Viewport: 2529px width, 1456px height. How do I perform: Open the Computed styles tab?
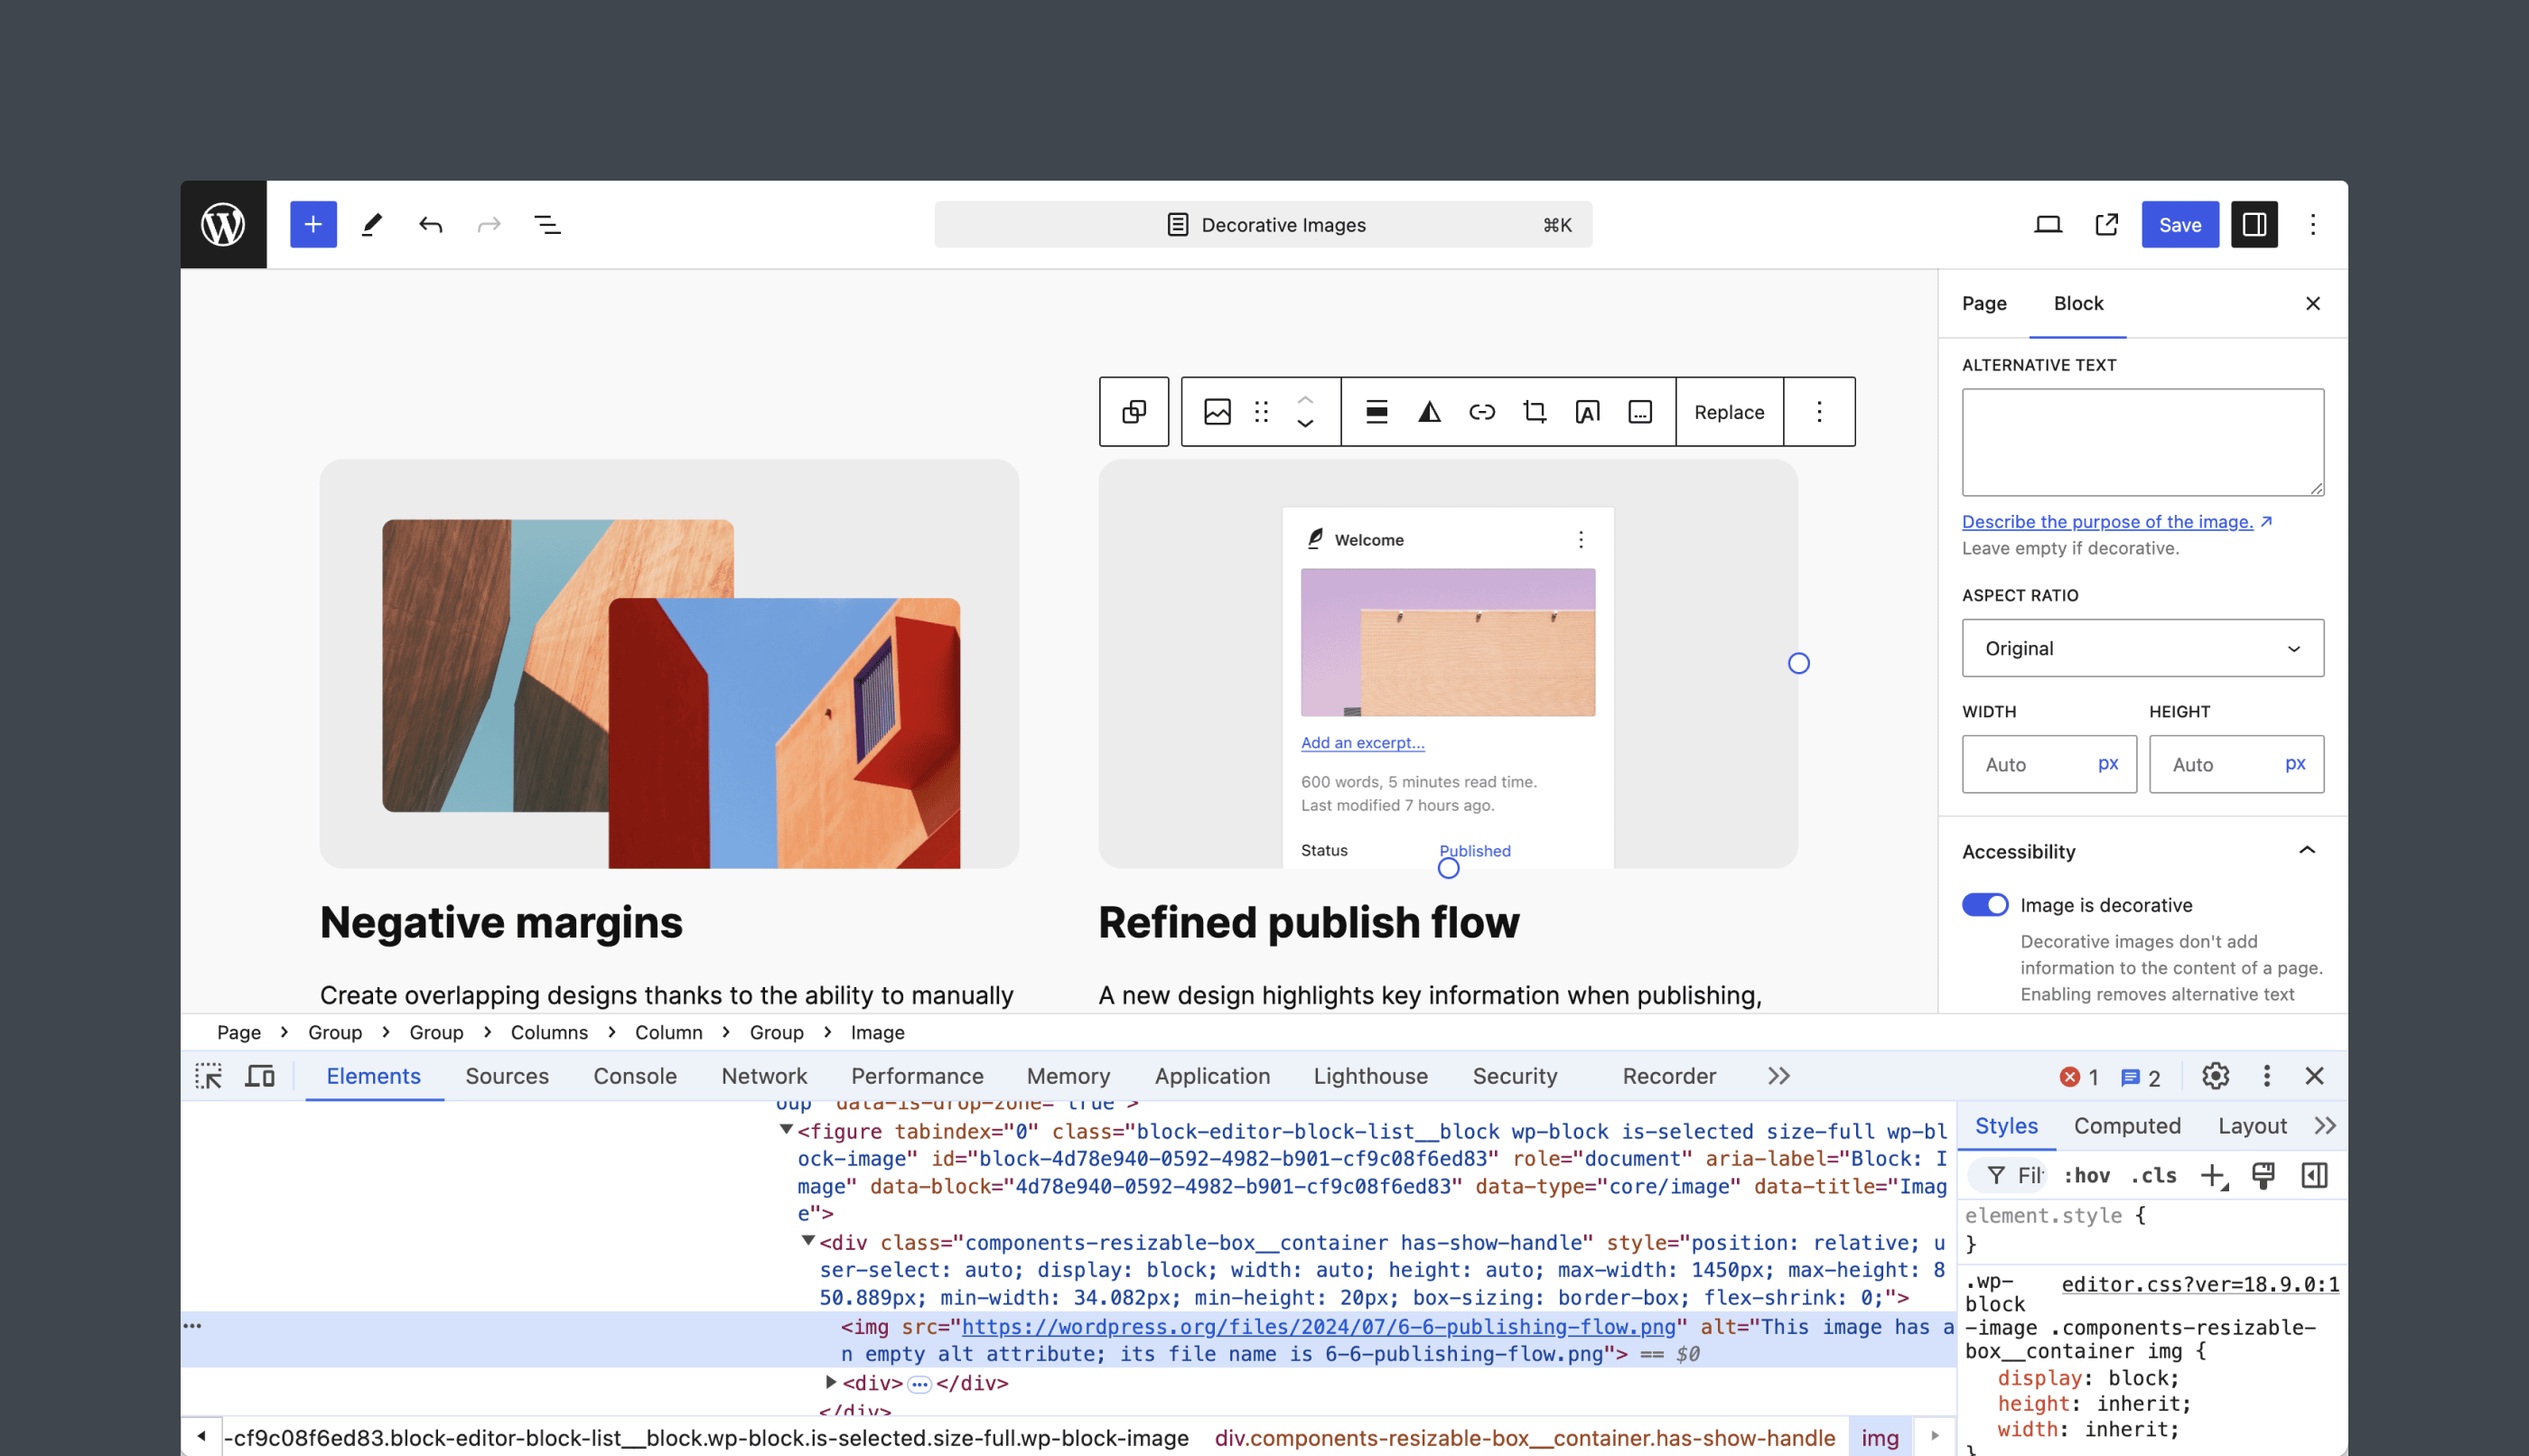2127,1125
